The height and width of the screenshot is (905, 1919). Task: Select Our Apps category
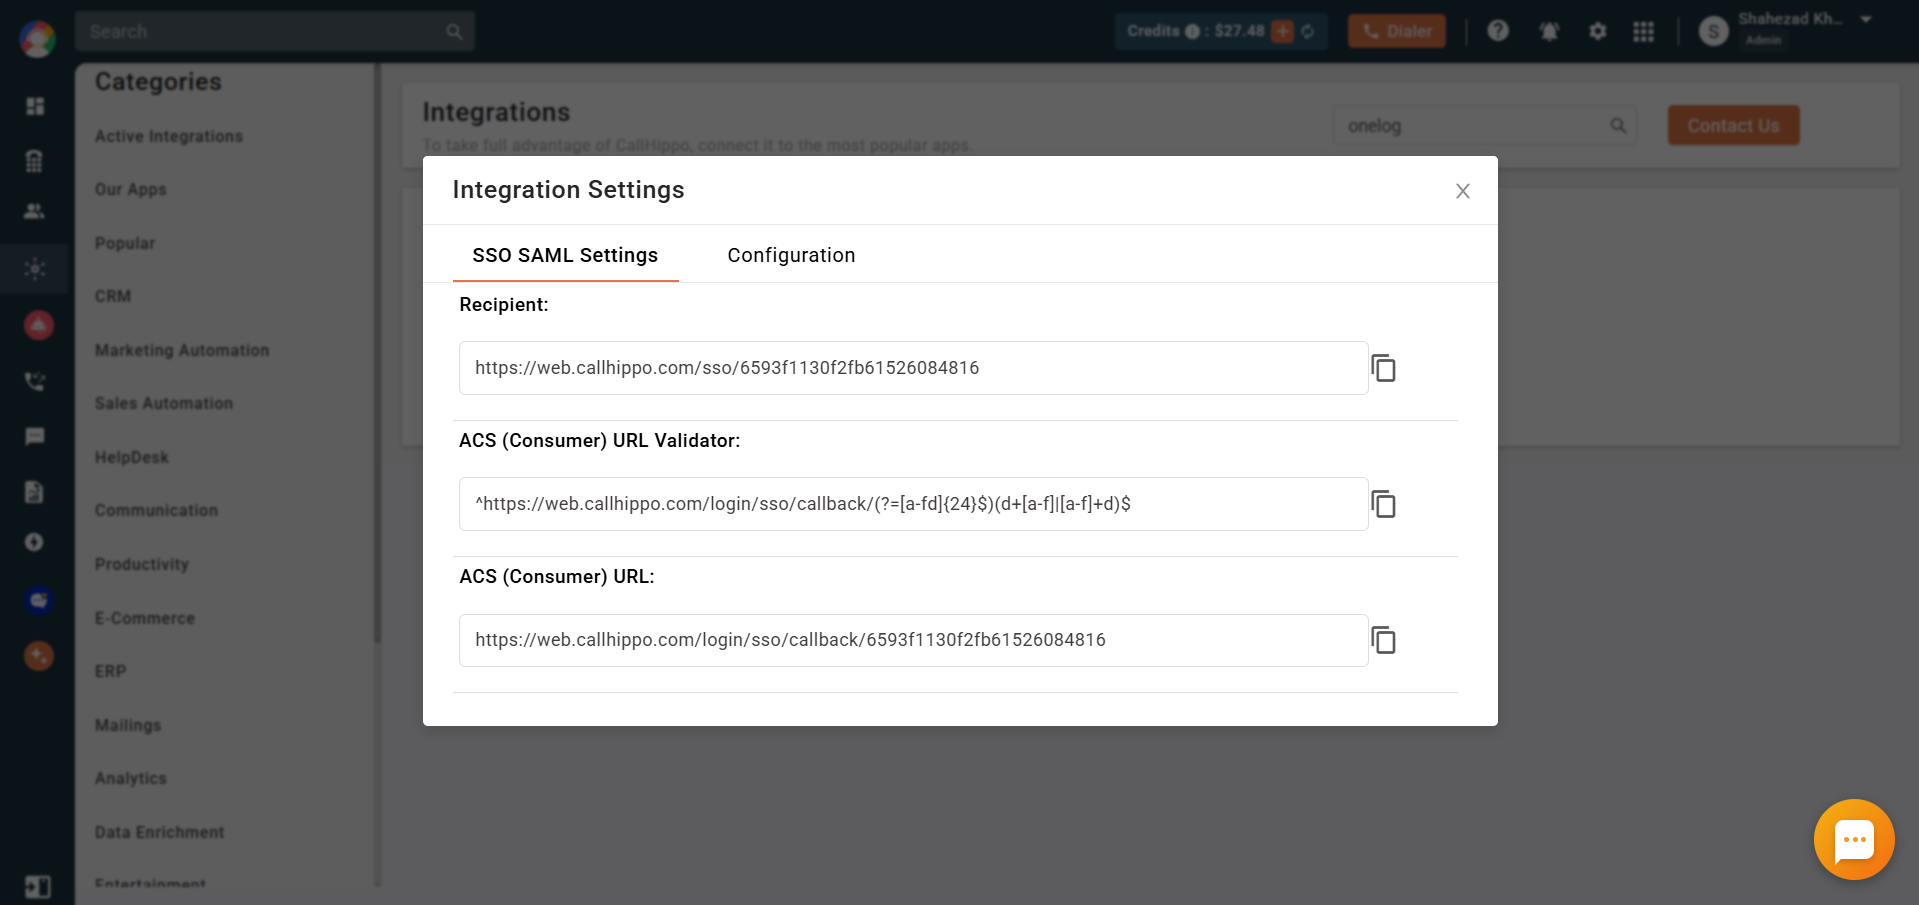coord(131,190)
